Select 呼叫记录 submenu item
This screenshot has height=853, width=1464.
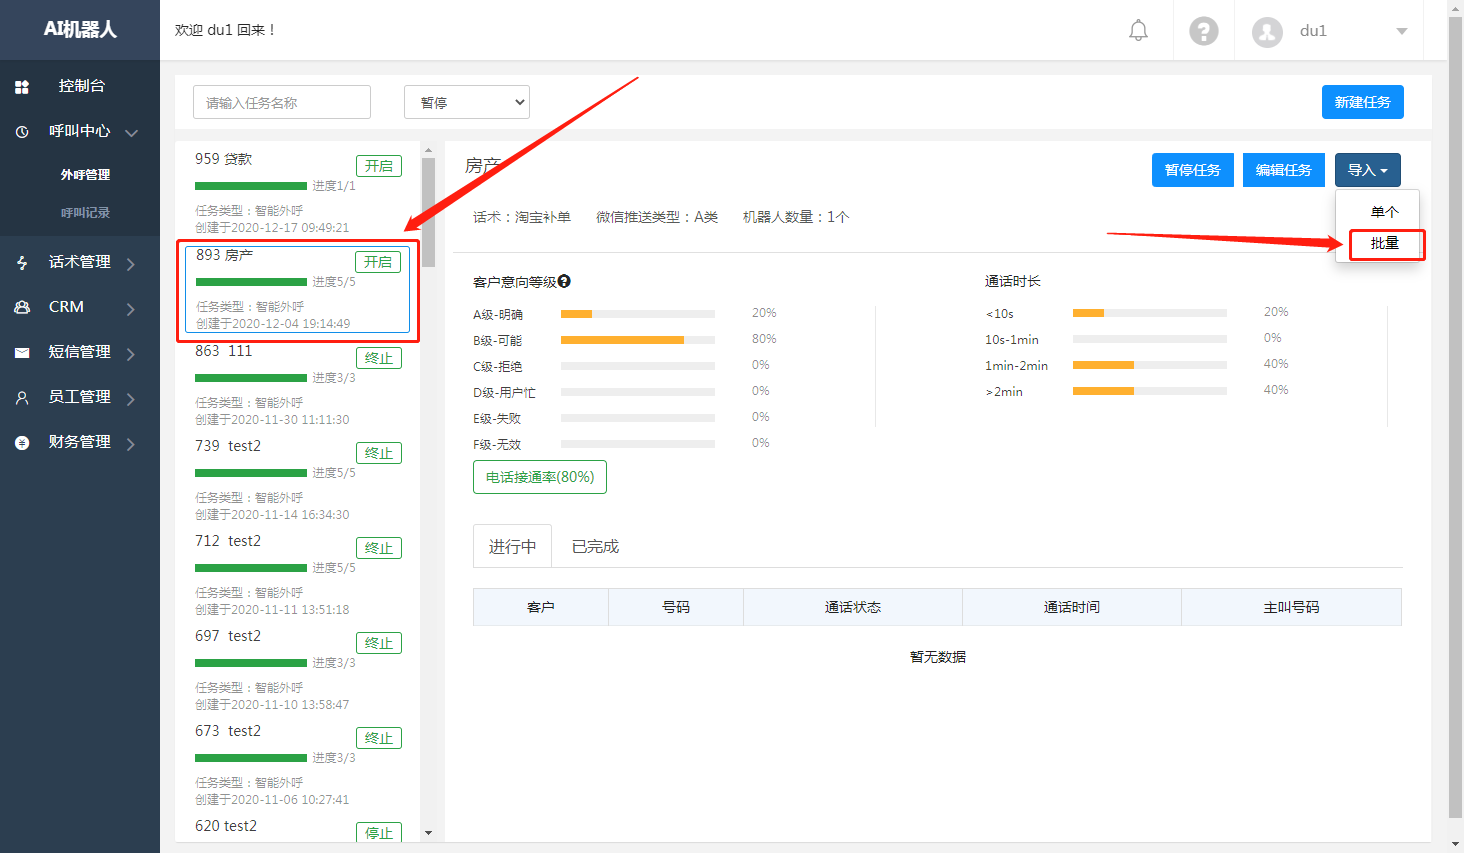pyautogui.click(x=85, y=213)
